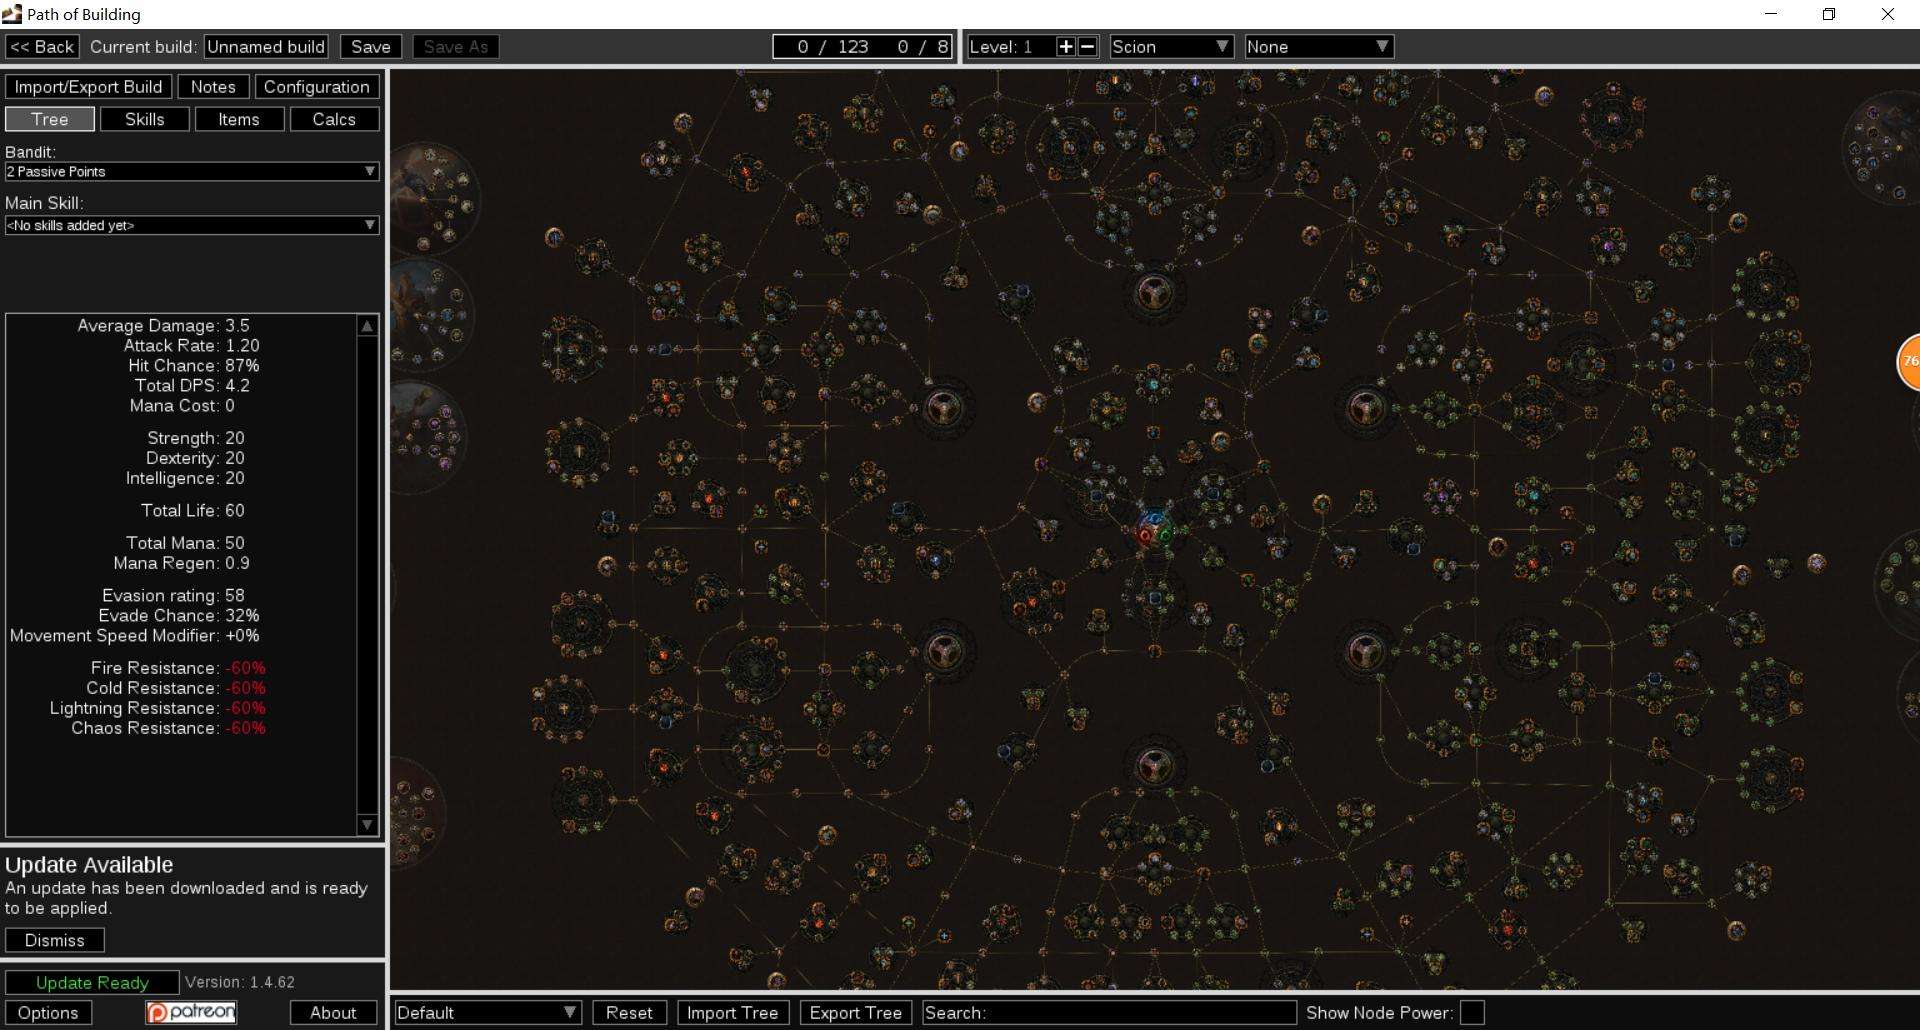Open the Scion class dropdown
Screen dimensions: 1920x1030
(x=1171, y=47)
